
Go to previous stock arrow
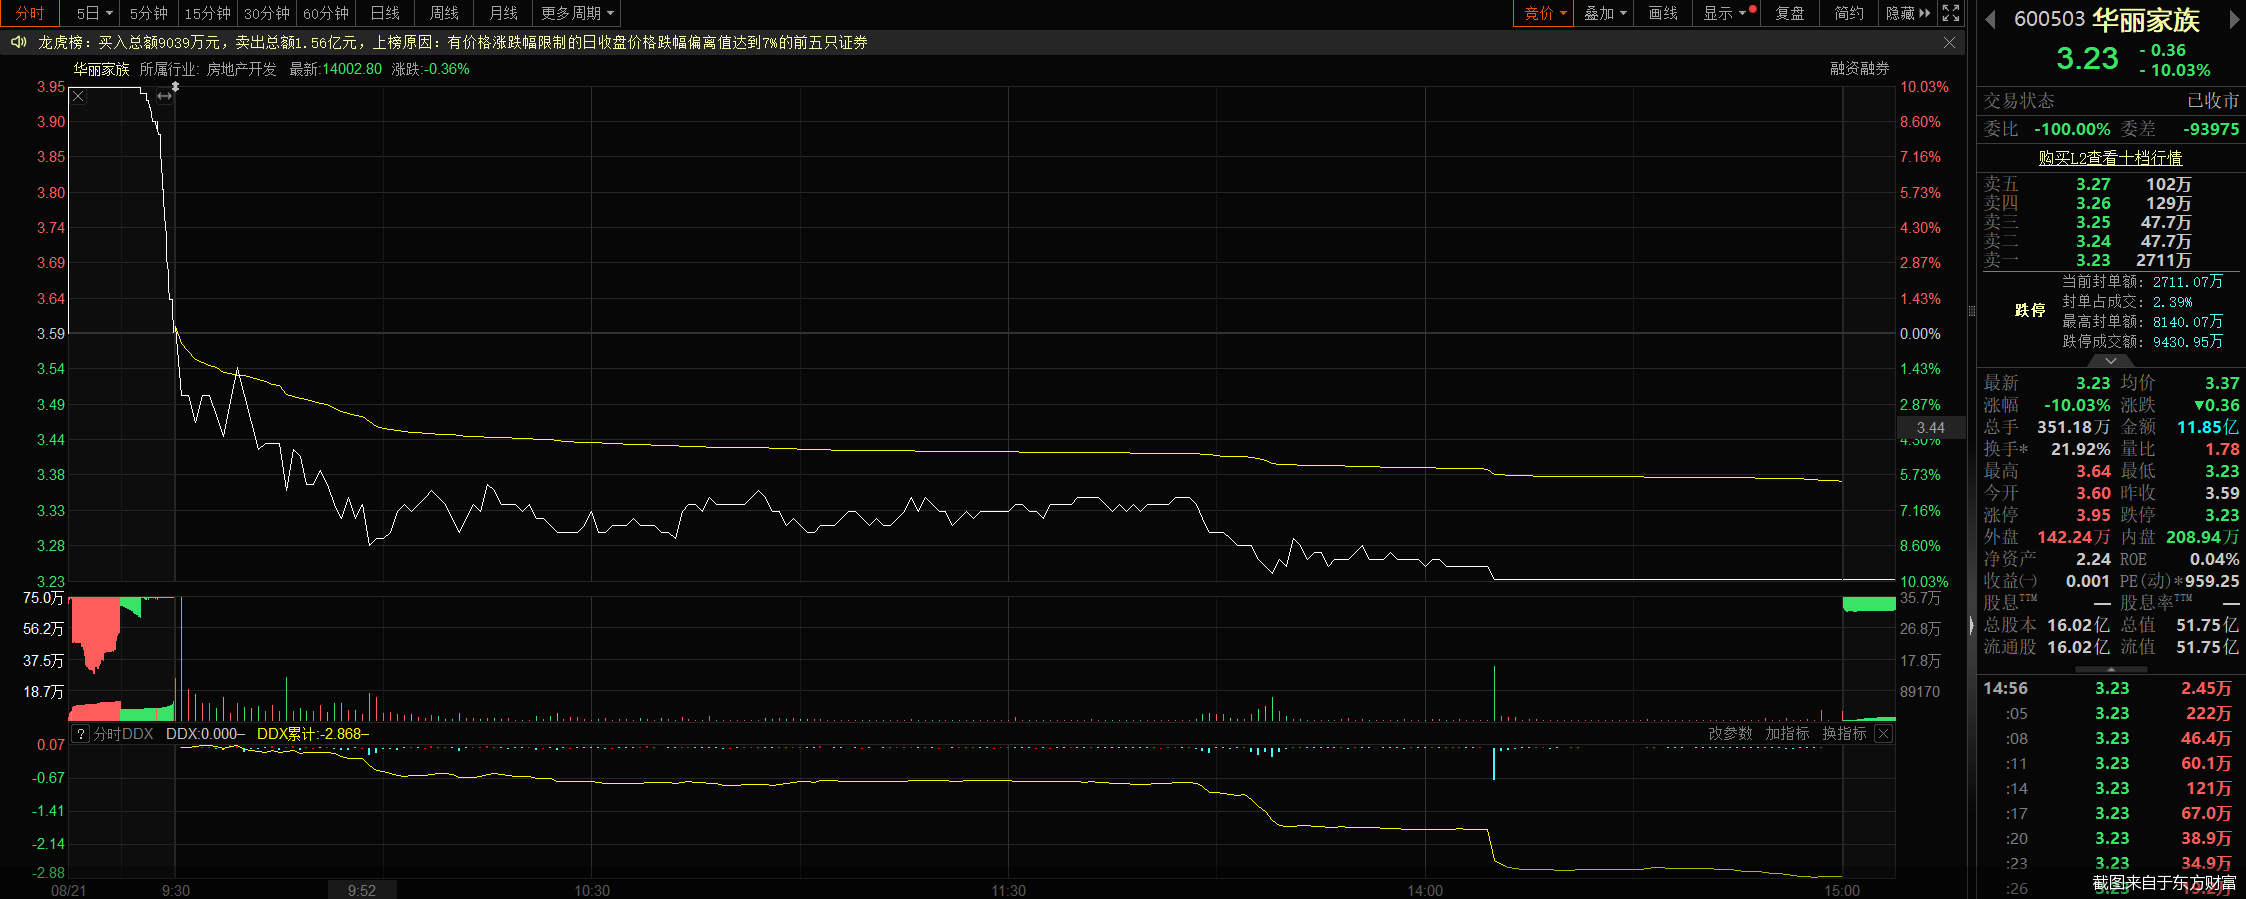pos(1990,19)
